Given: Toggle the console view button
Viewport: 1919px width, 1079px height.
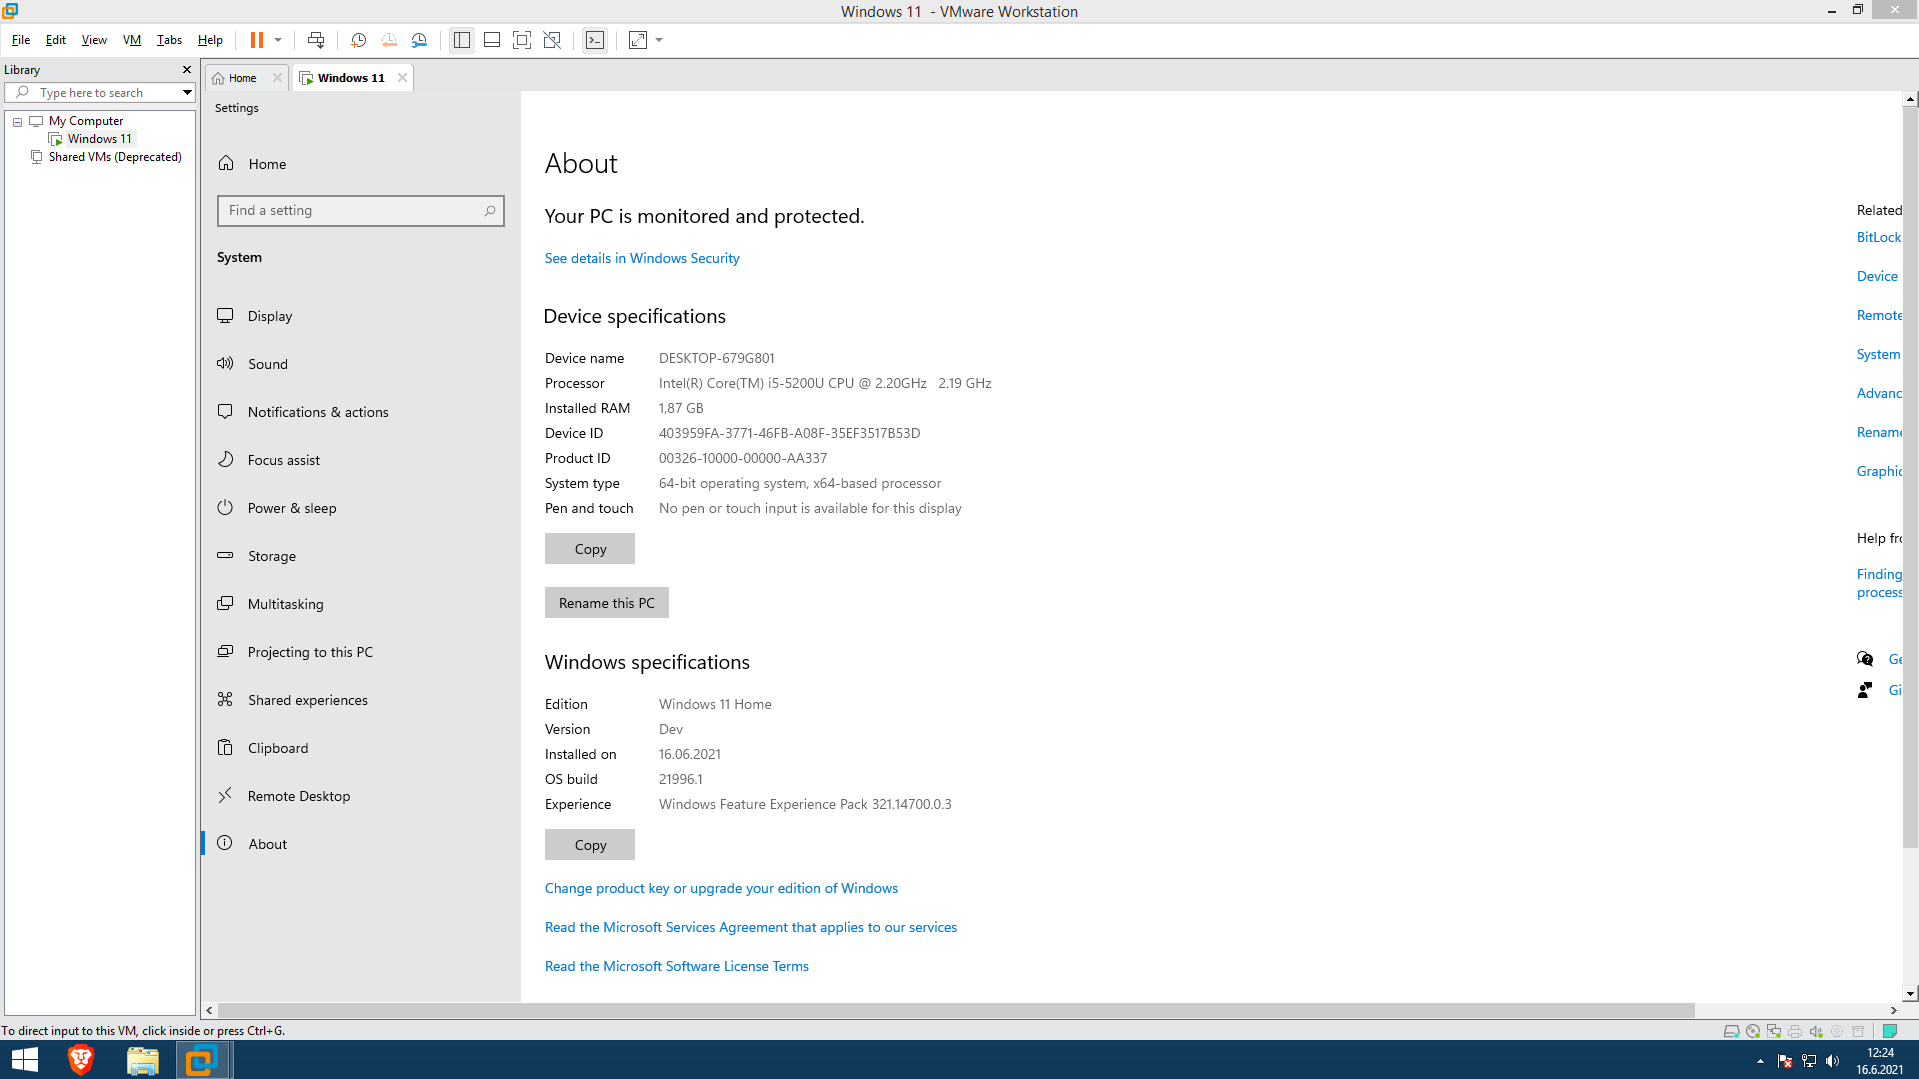Looking at the screenshot, I should coord(595,40).
